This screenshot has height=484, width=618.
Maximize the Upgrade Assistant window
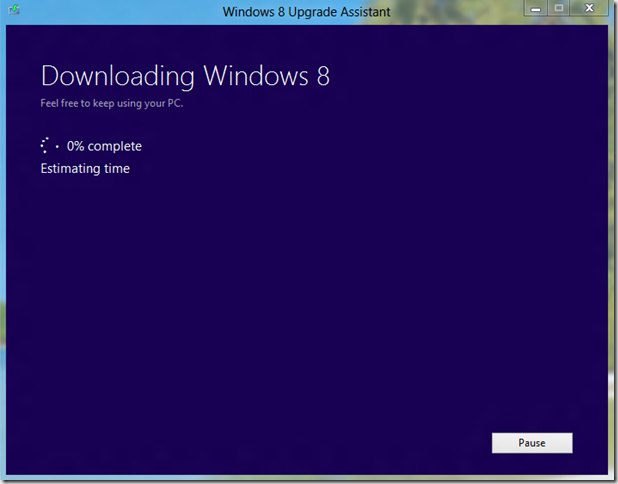[559, 8]
